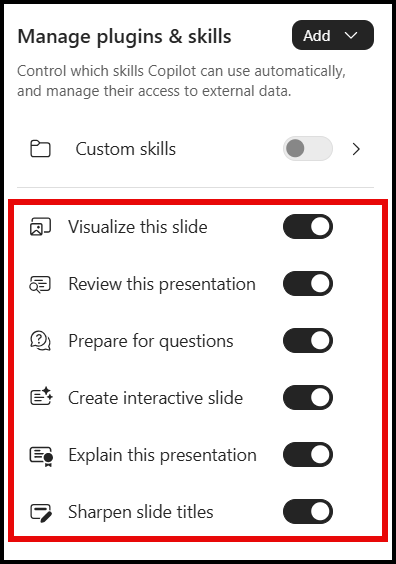The width and height of the screenshot is (396, 564).
Task: Click the Manage plugins & skills heading
Action: pos(124,37)
